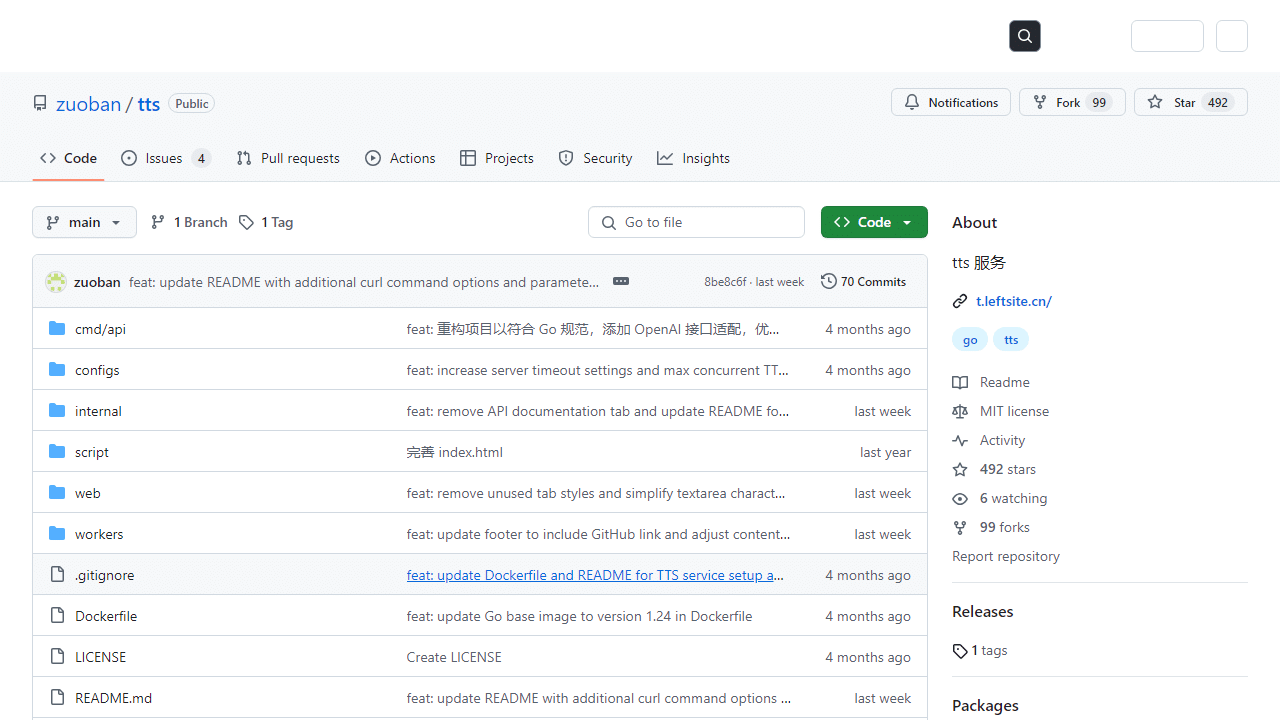Click the Dockerfile file icon
The image size is (1280, 720).
pos(57,615)
